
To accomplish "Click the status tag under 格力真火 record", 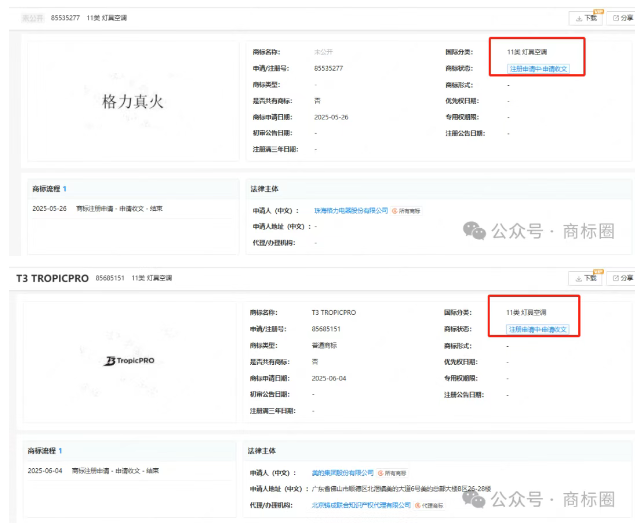I will pos(537,68).
